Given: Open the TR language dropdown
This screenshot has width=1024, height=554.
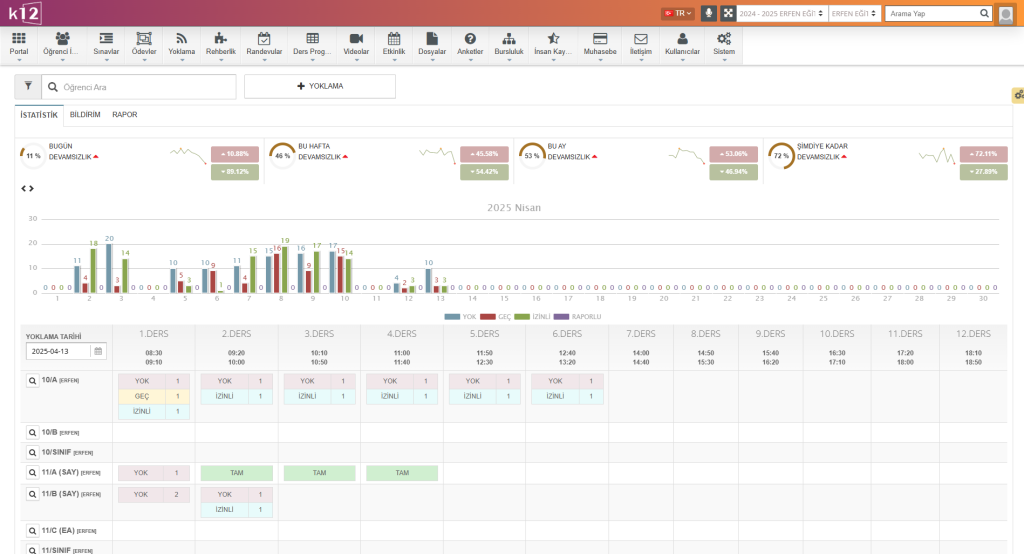Looking at the screenshot, I should pyautogui.click(x=678, y=13).
